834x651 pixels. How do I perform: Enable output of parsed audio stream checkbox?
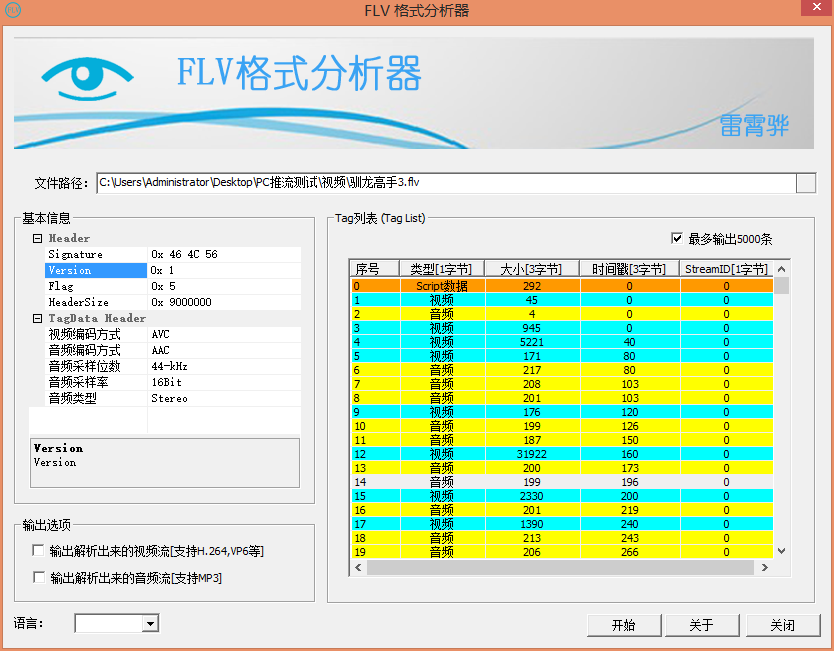tap(38, 577)
